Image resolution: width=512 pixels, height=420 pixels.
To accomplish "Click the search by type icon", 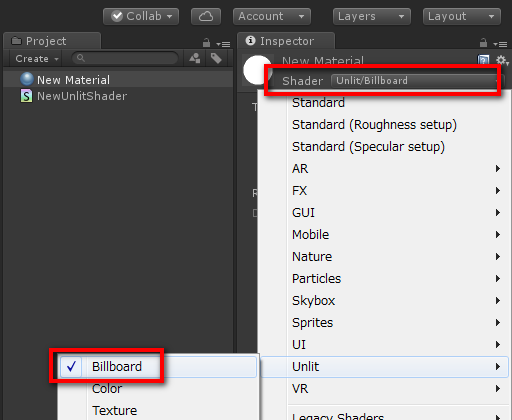I will tap(195, 58).
